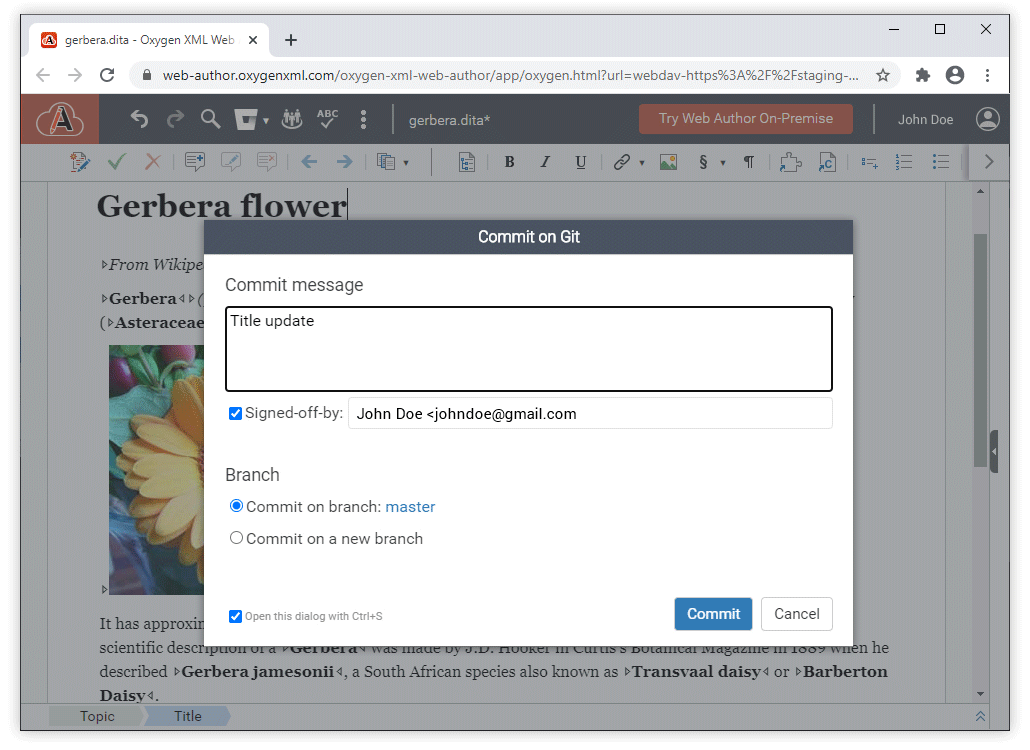Expand the paste special dropdown arrow
1030x750 pixels.
(407, 163)
